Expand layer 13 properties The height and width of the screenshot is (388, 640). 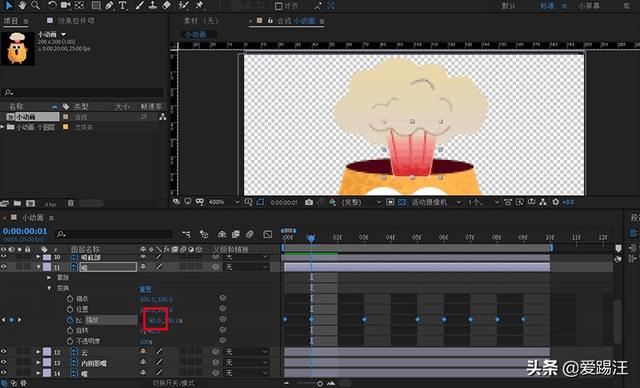38,362
